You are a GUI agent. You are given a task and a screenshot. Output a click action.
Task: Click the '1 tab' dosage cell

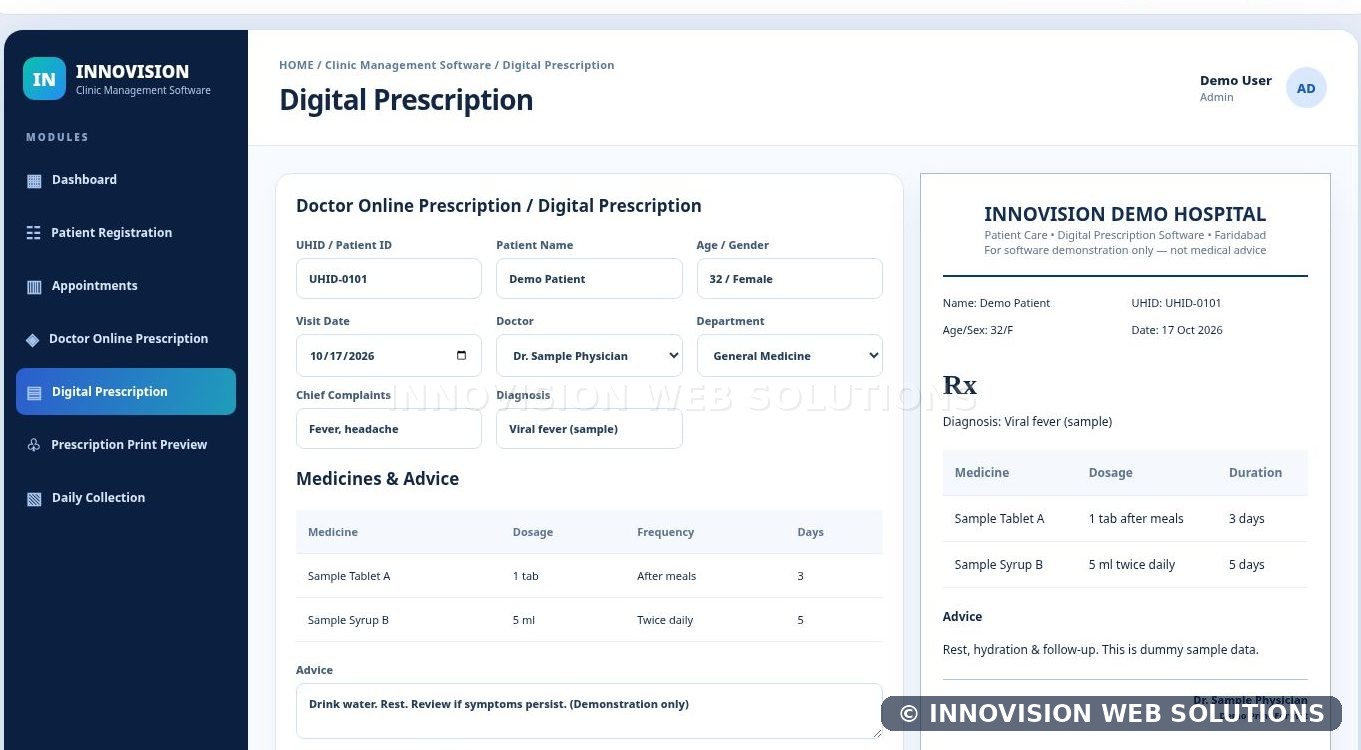526,576
